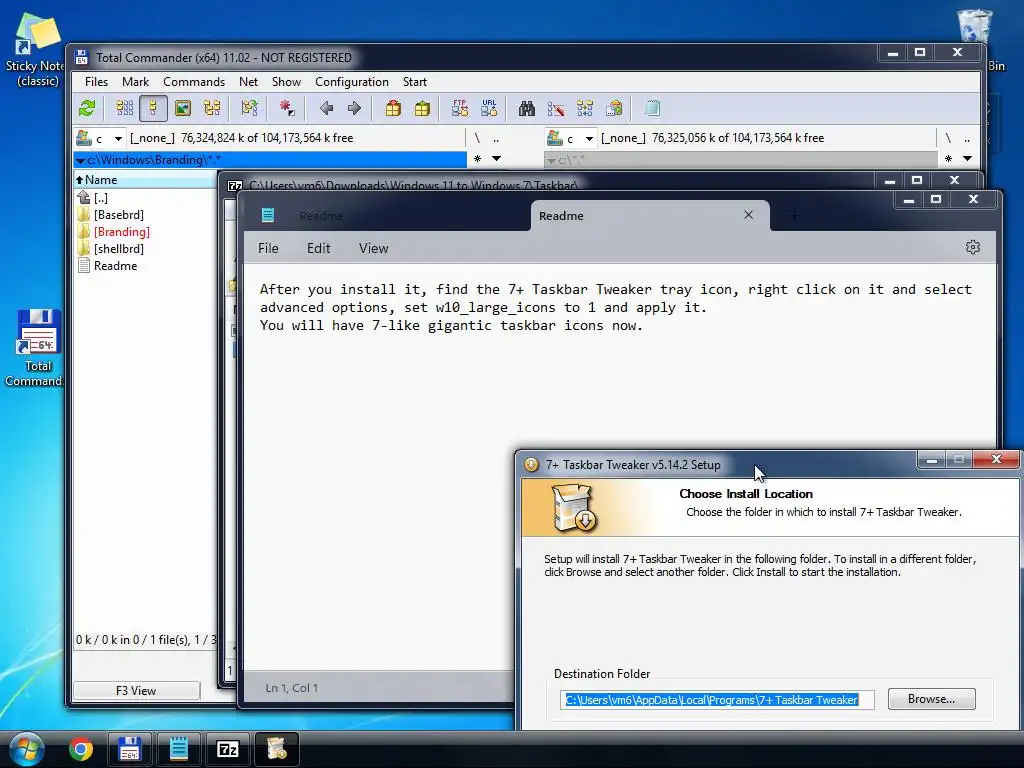Open the Net menu
Viewport: 1024px width, 768px height.
[248, 82]
